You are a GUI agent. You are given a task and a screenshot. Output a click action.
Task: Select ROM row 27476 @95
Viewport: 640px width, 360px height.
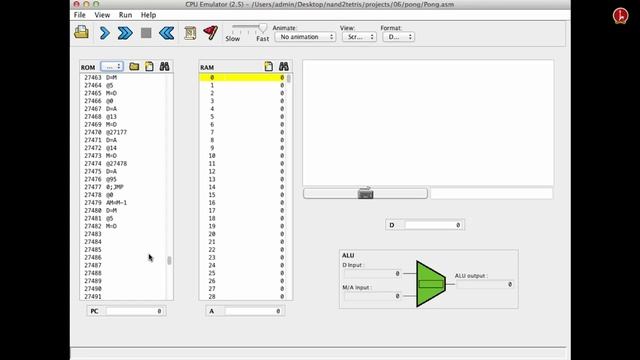(x=123, y=179)
